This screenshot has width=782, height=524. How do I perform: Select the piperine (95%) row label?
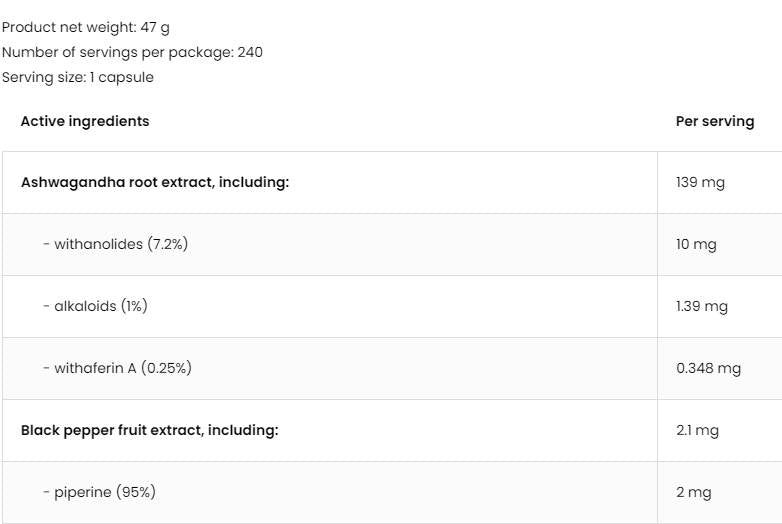pos(99,492)
